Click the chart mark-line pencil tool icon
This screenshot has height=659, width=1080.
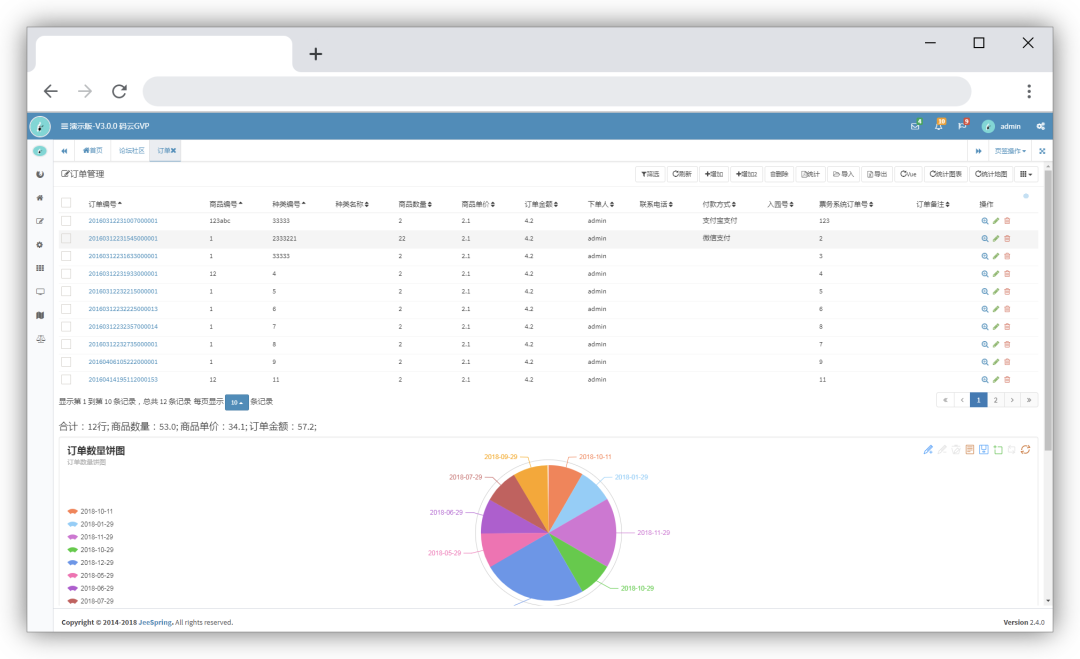[x=928, y=450]
